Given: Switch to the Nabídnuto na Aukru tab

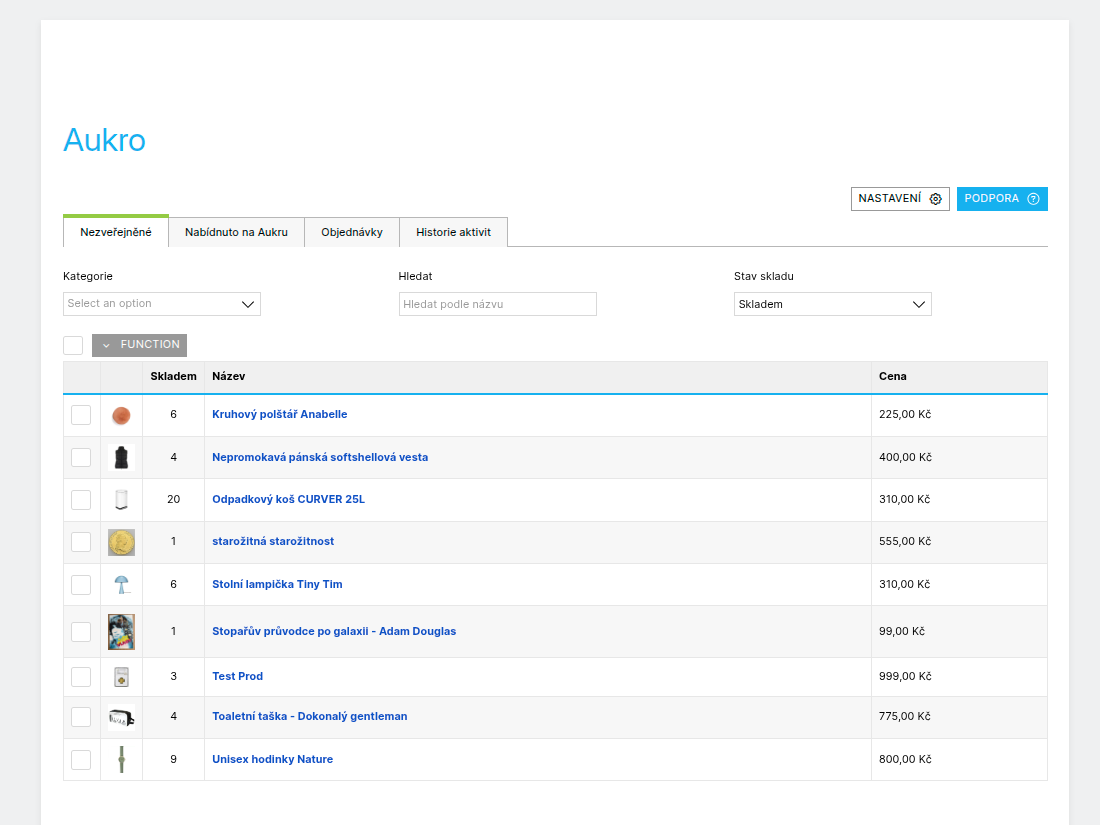Looking at the screenshot, I should (x=236, y=232).
